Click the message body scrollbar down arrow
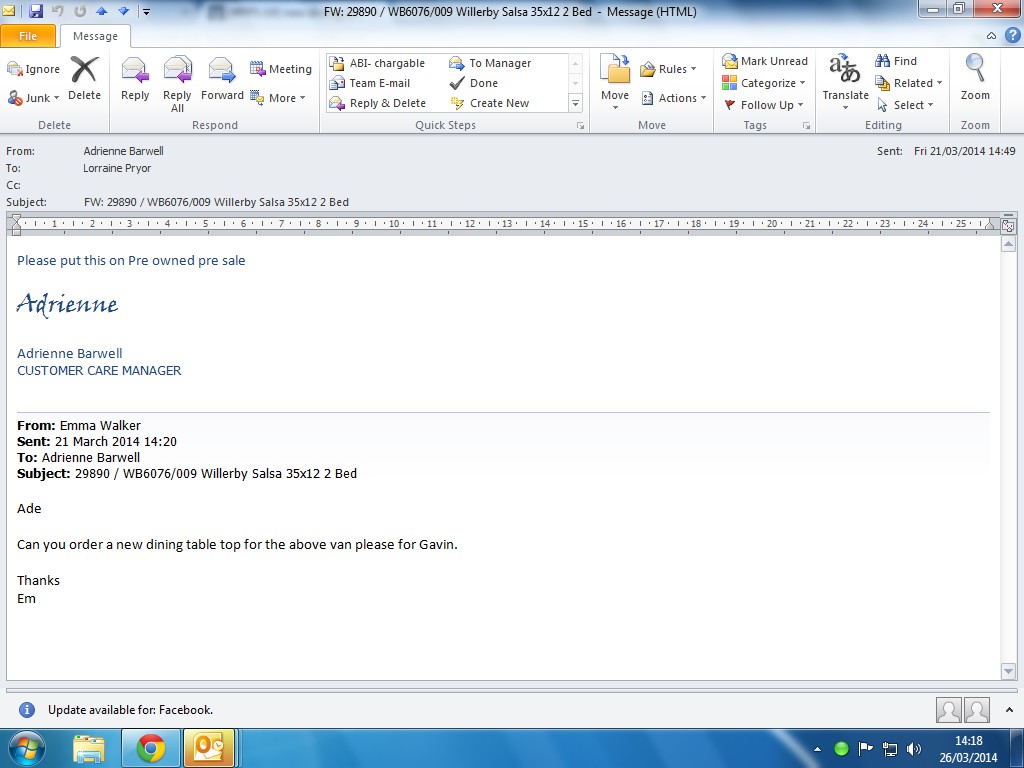The height and width of the screenshot is (768, 1024). coord(1008,671)
